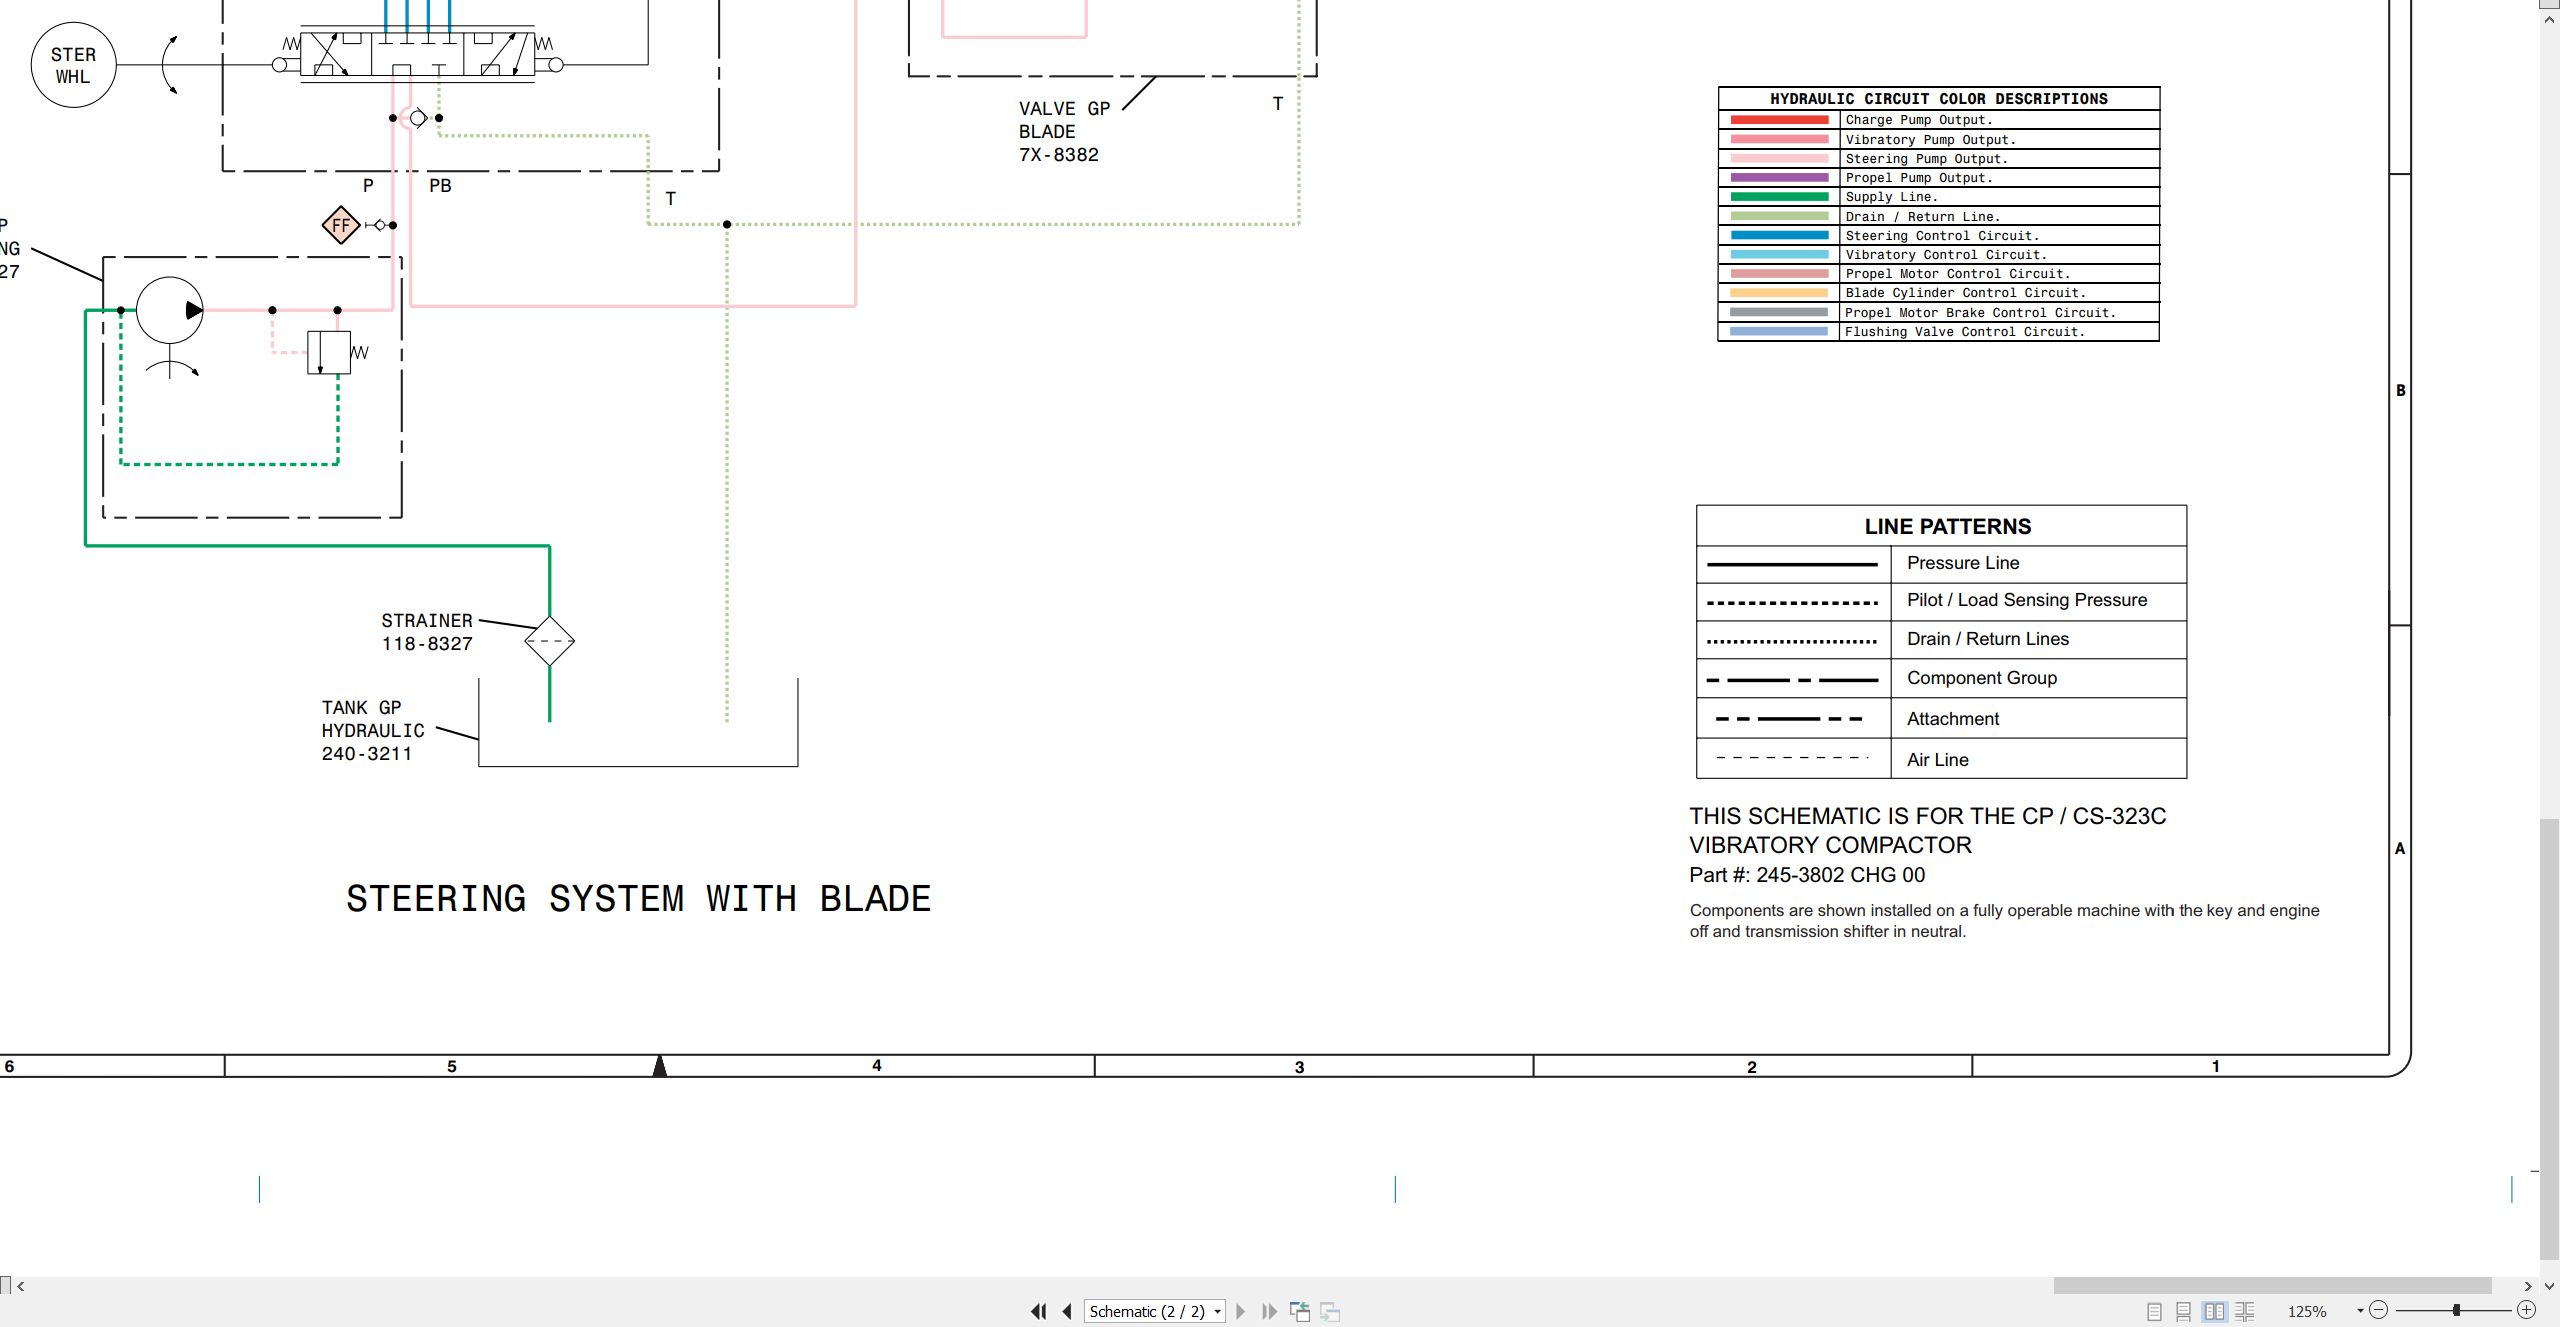
Task: Click the "Vibratory Pump Output." legend text
Action: point(1930,140)
